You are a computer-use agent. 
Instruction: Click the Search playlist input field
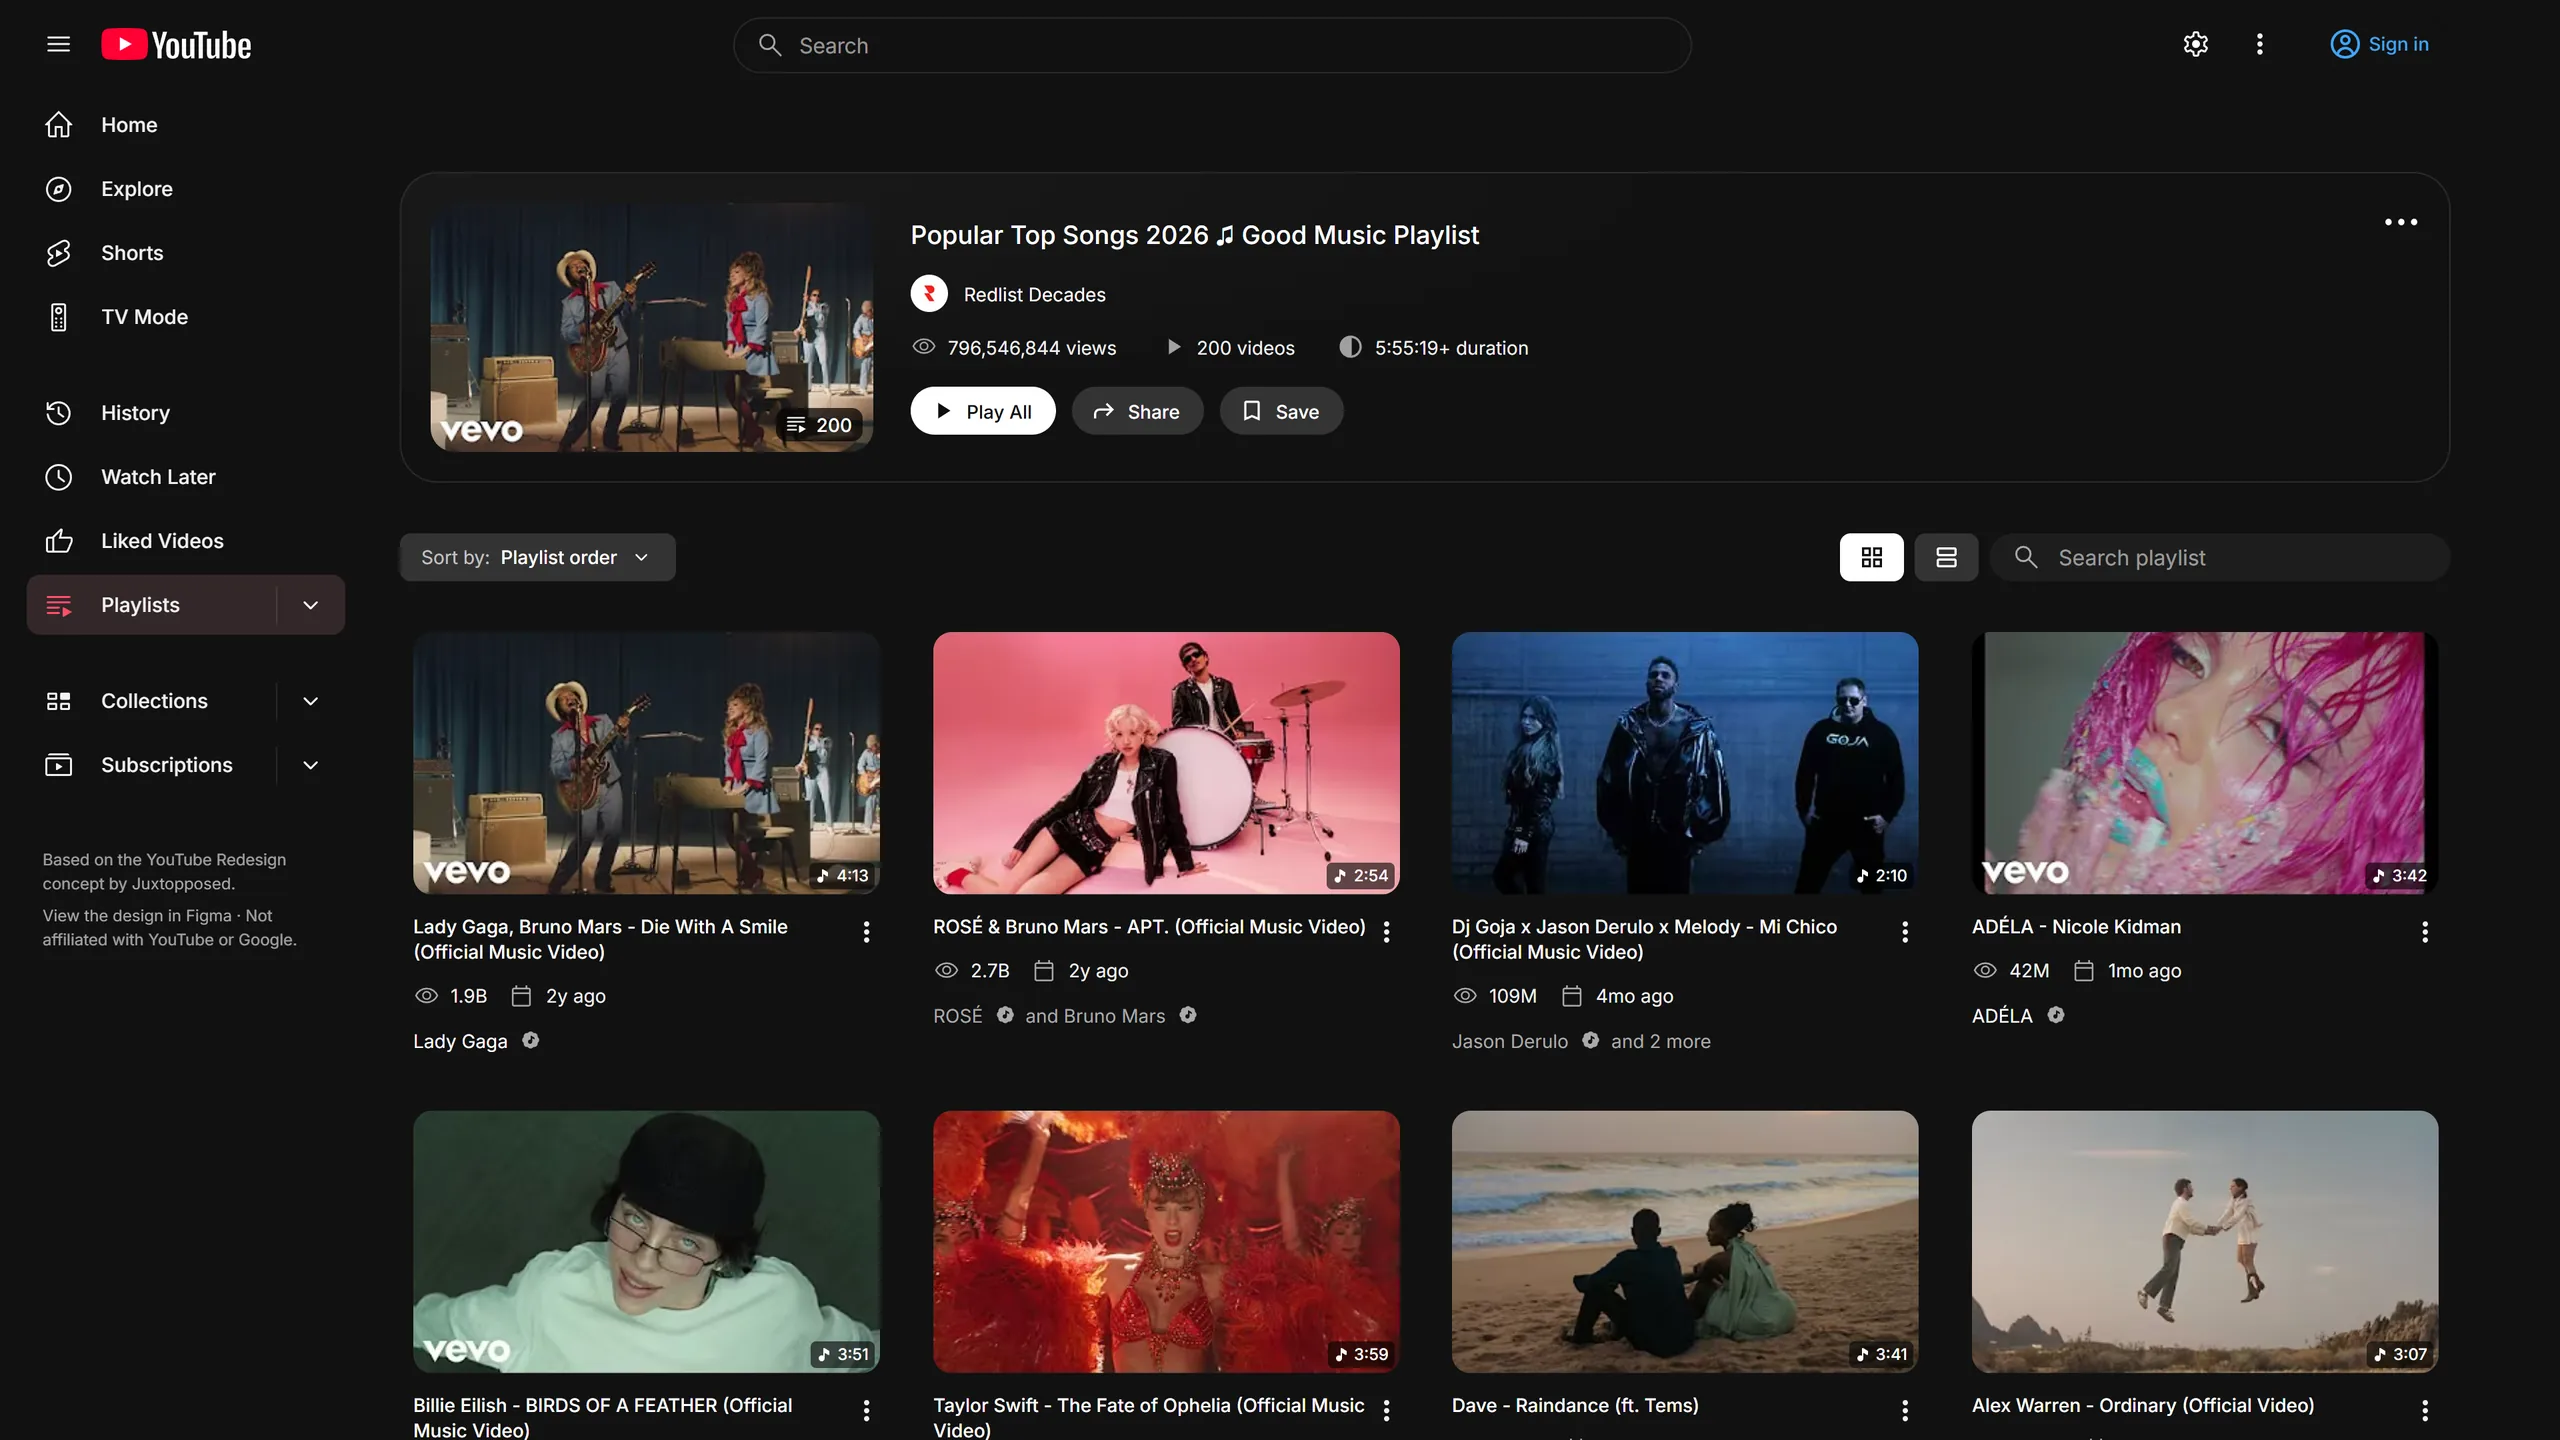click(x=2220, y=557)
